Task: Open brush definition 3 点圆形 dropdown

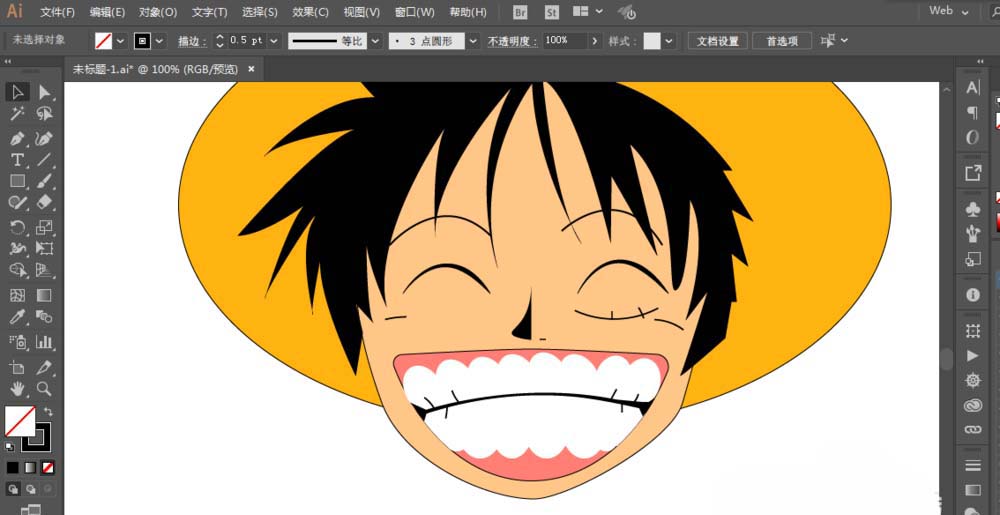Action: coord(473,41)
